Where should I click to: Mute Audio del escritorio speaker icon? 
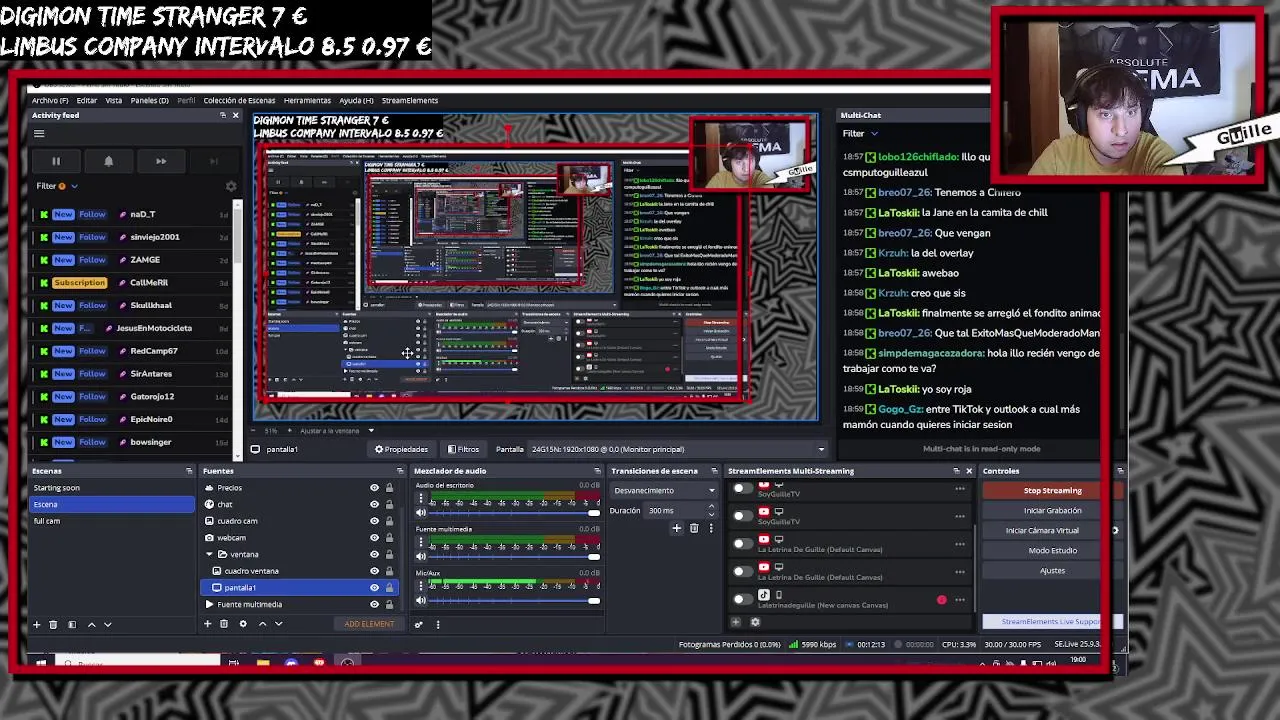point(421,513)
